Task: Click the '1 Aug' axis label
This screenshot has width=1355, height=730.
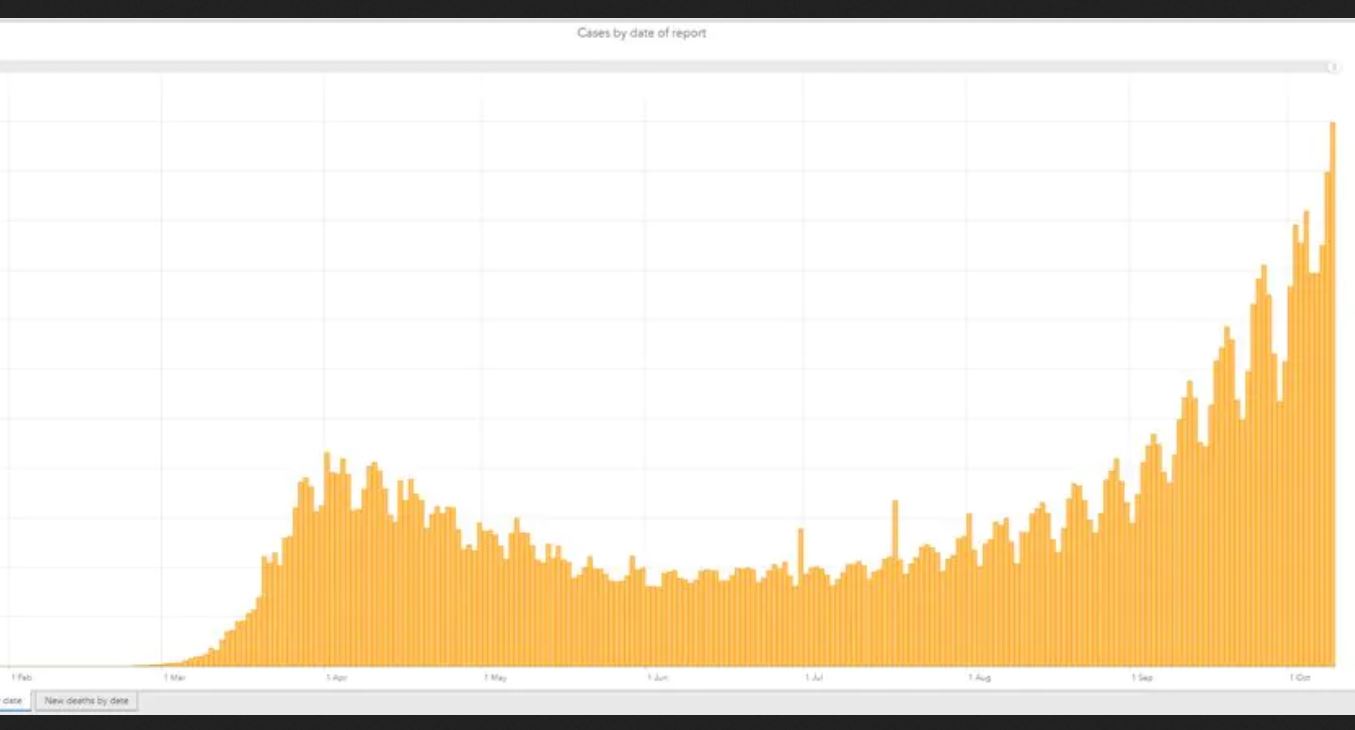Action: [x=979, y=678]
